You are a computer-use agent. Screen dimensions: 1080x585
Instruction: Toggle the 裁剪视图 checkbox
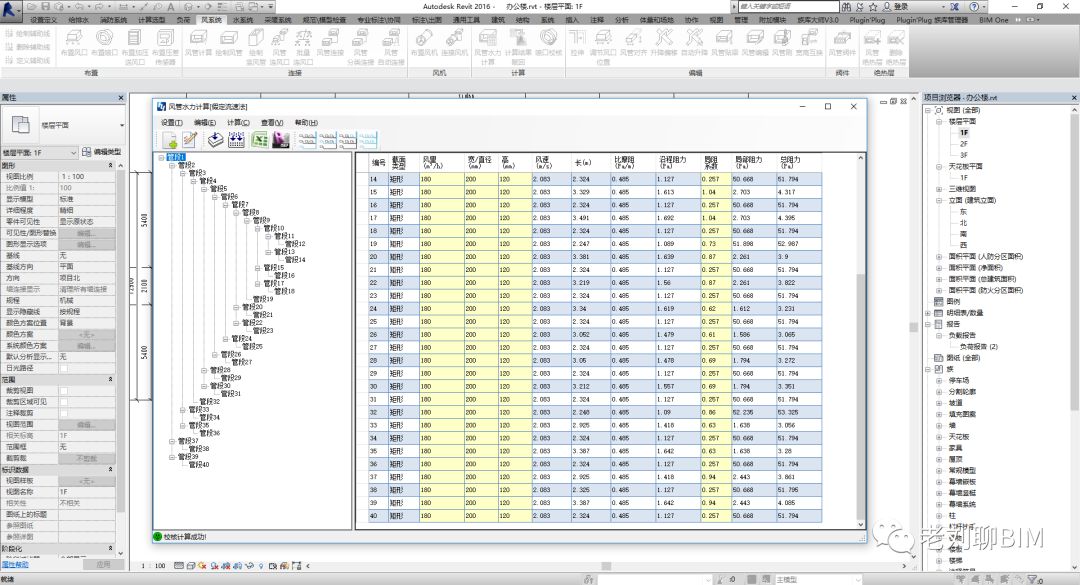pos(63,391)
